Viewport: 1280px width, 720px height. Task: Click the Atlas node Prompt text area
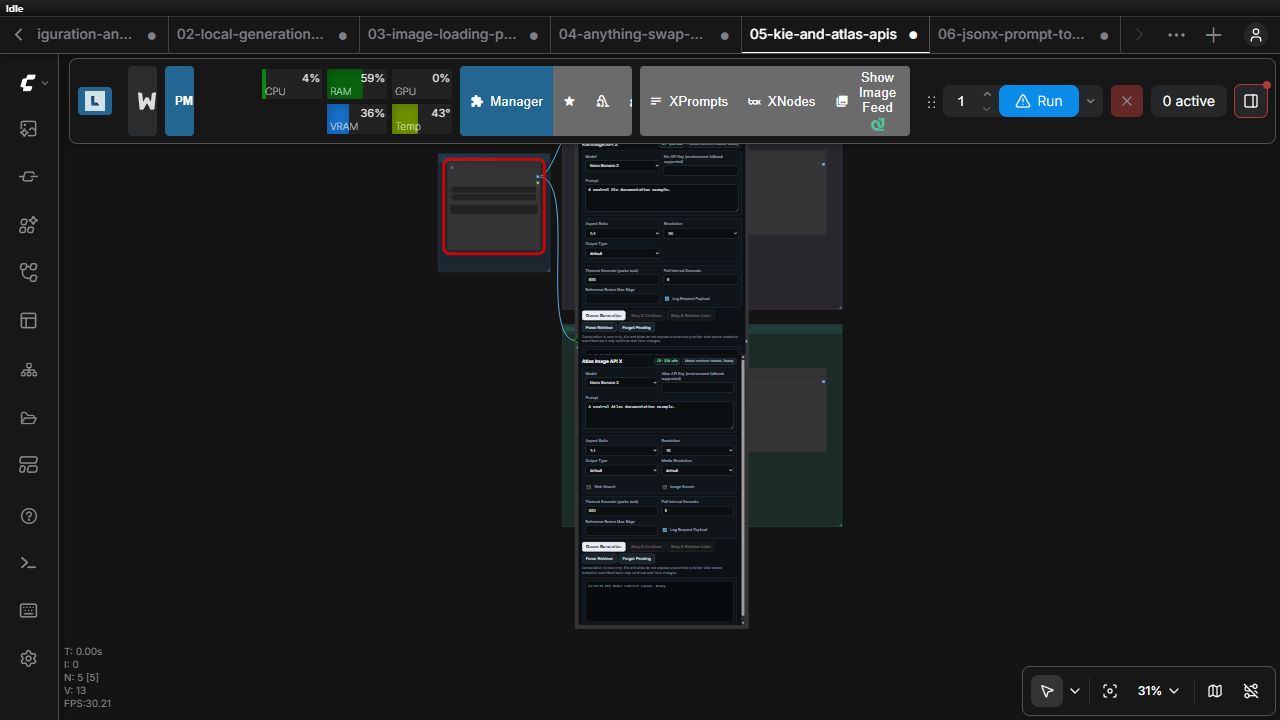(x=659, y=415)
